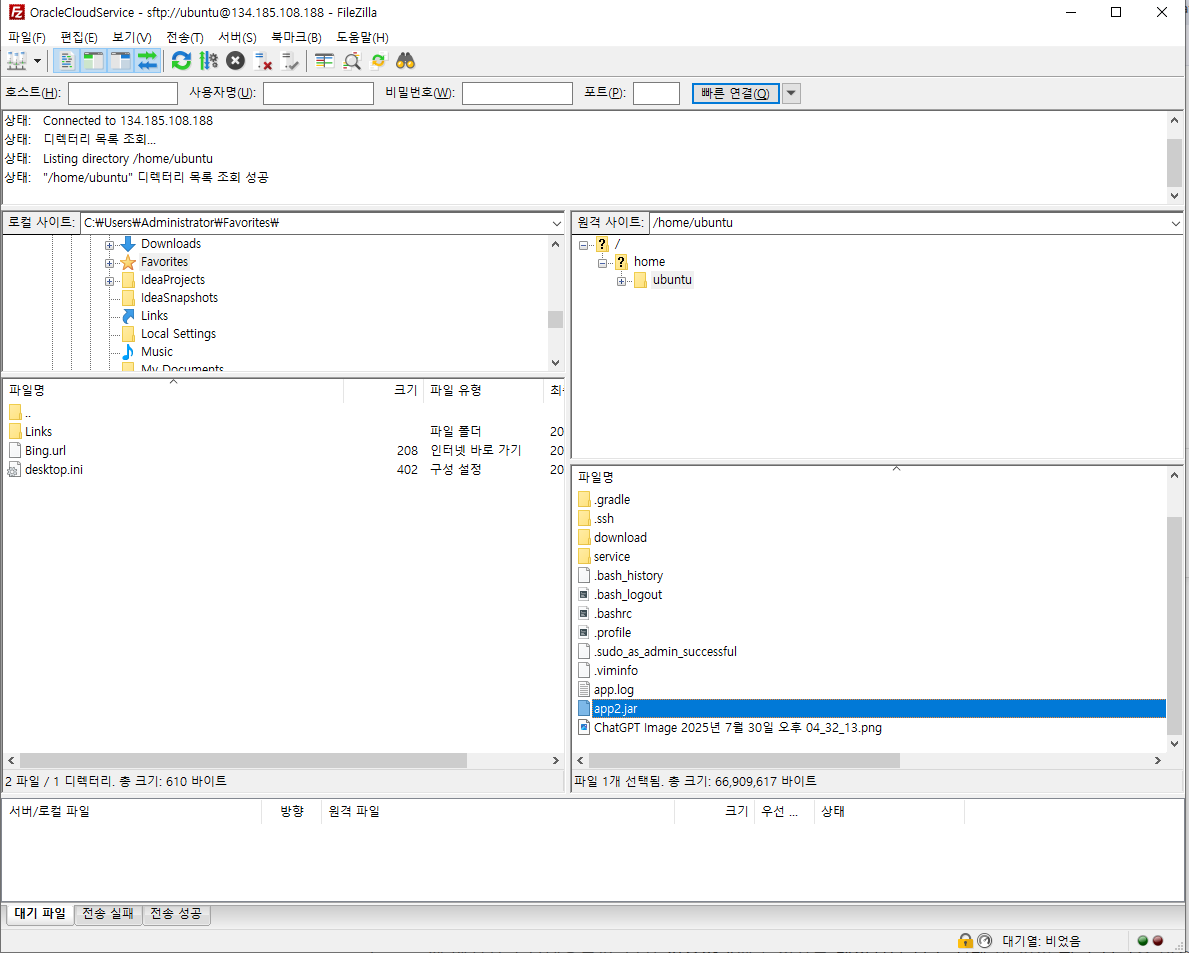This screenshot has height=953, width=1189.
Task: Toggle local directory tree display
Action: (x=93, y=61)
